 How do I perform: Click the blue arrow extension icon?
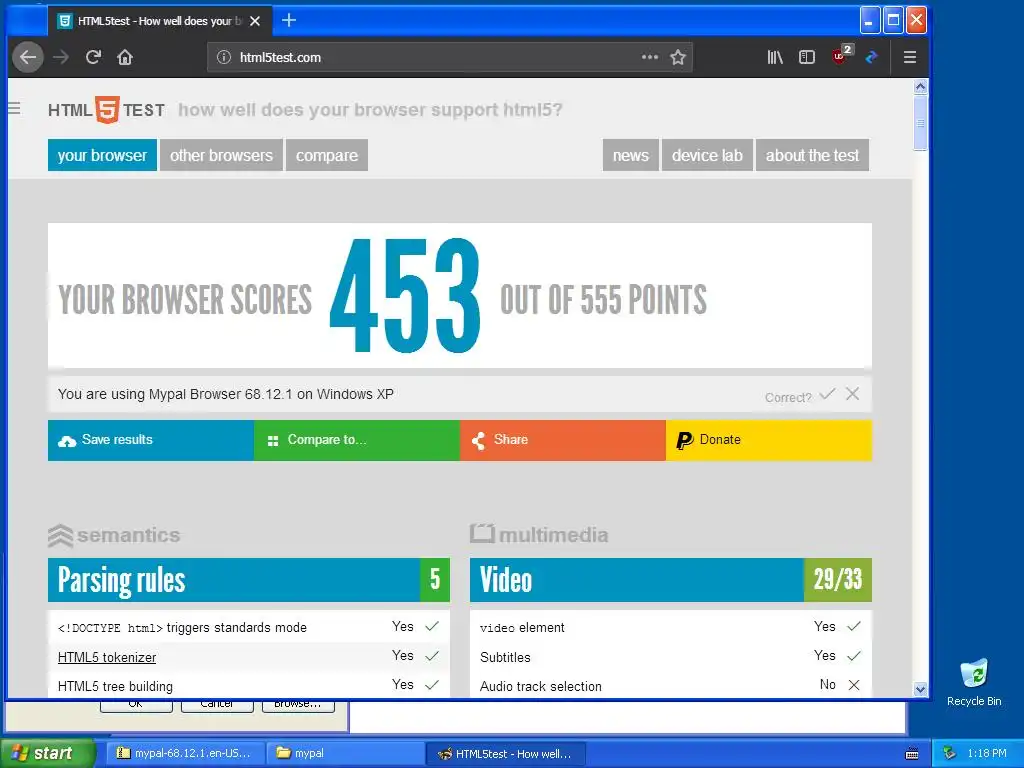click(x=871, y=57)
